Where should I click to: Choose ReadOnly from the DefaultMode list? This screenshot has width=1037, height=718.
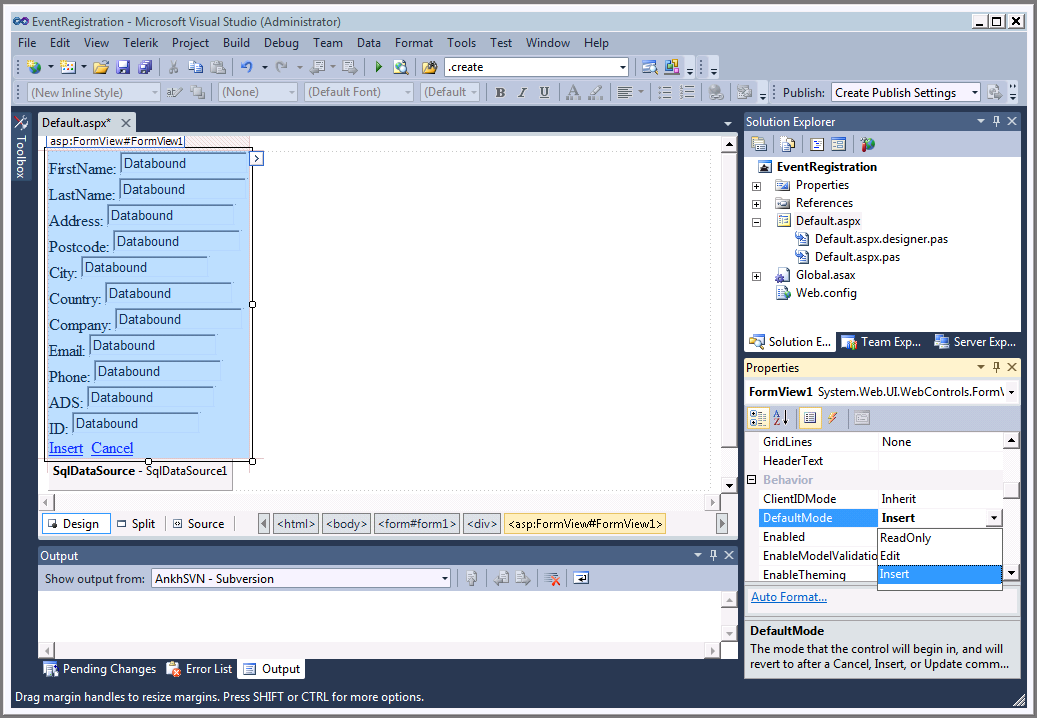(905, 538)
